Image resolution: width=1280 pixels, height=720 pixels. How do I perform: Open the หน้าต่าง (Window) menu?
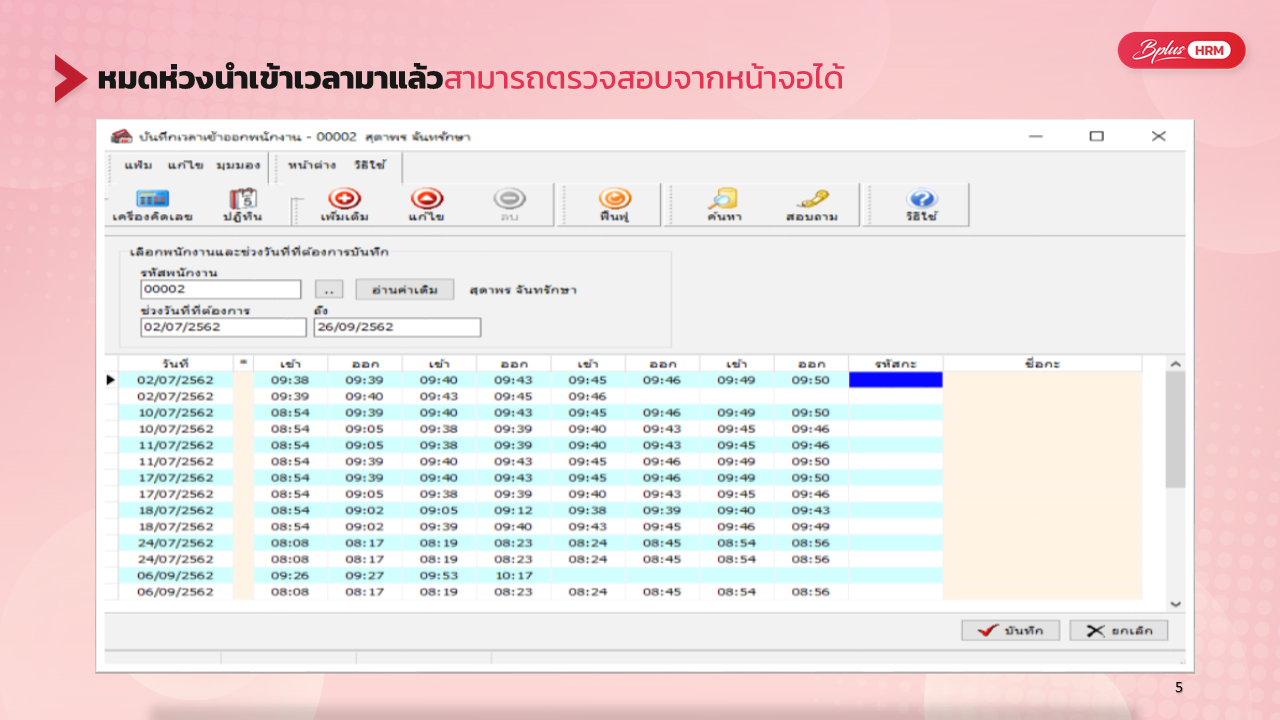coord(311,165)
